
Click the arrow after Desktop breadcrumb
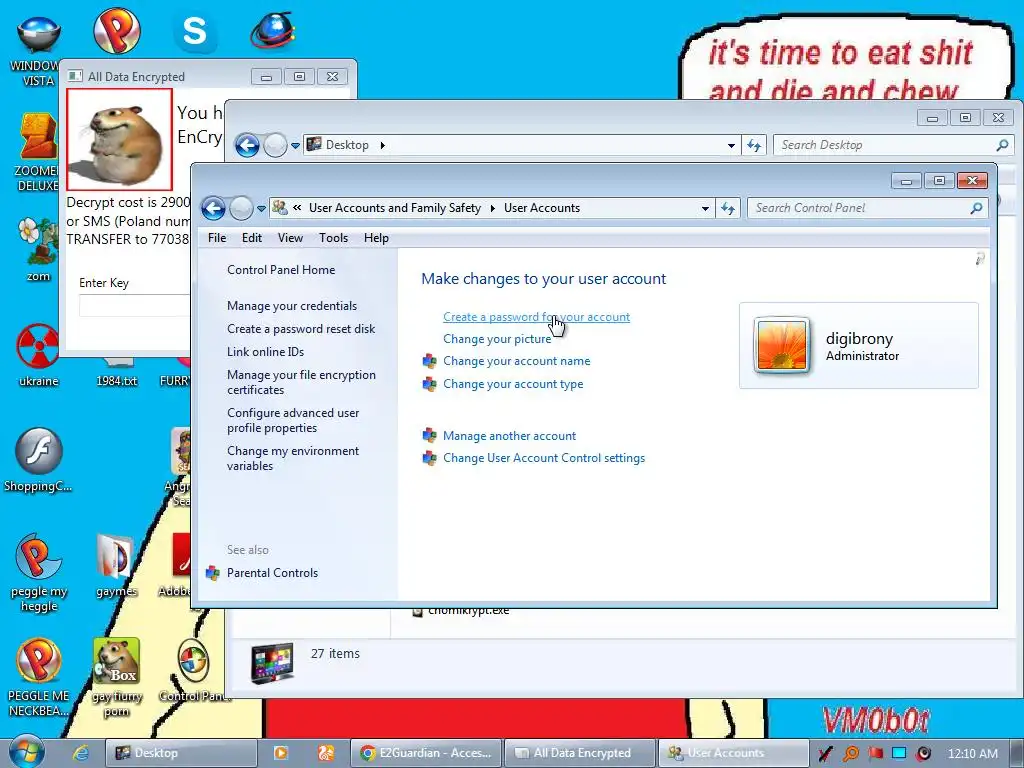[382, 145]
